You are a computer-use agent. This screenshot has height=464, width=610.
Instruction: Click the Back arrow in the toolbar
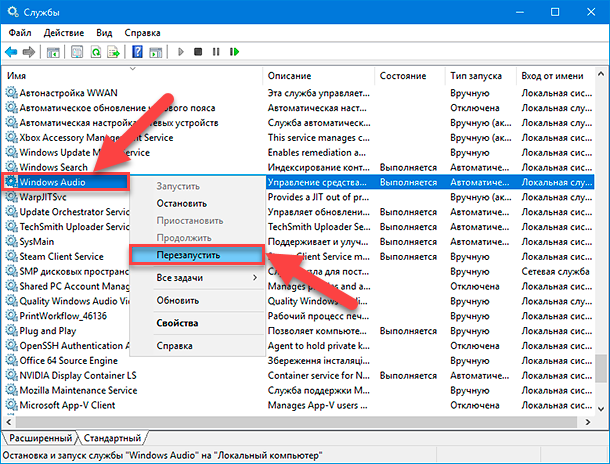point(11,51)
